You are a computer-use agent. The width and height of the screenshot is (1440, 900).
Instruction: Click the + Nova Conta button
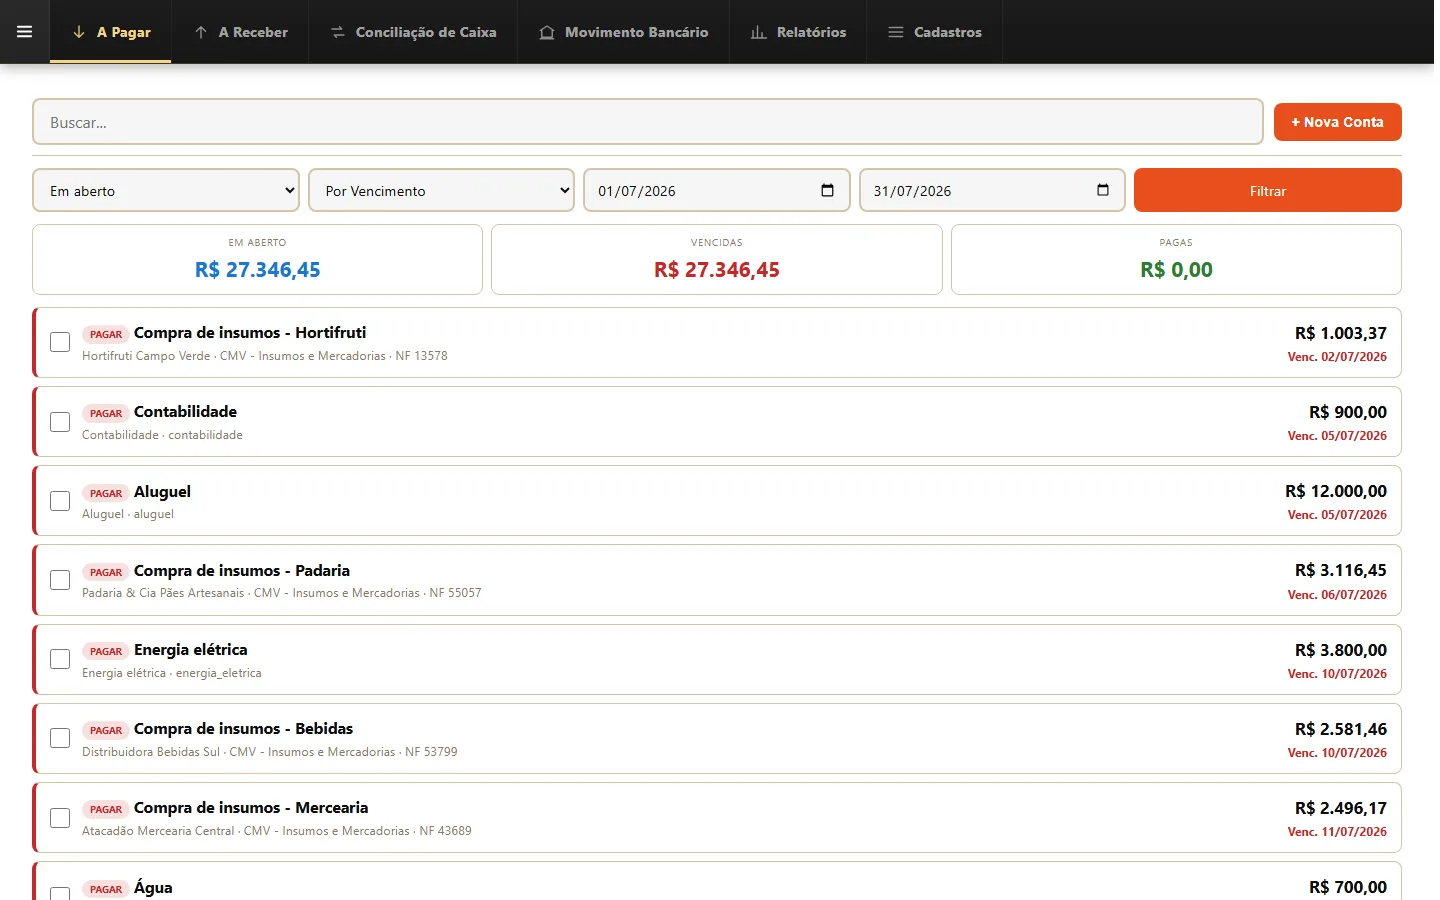point(1337,122)
